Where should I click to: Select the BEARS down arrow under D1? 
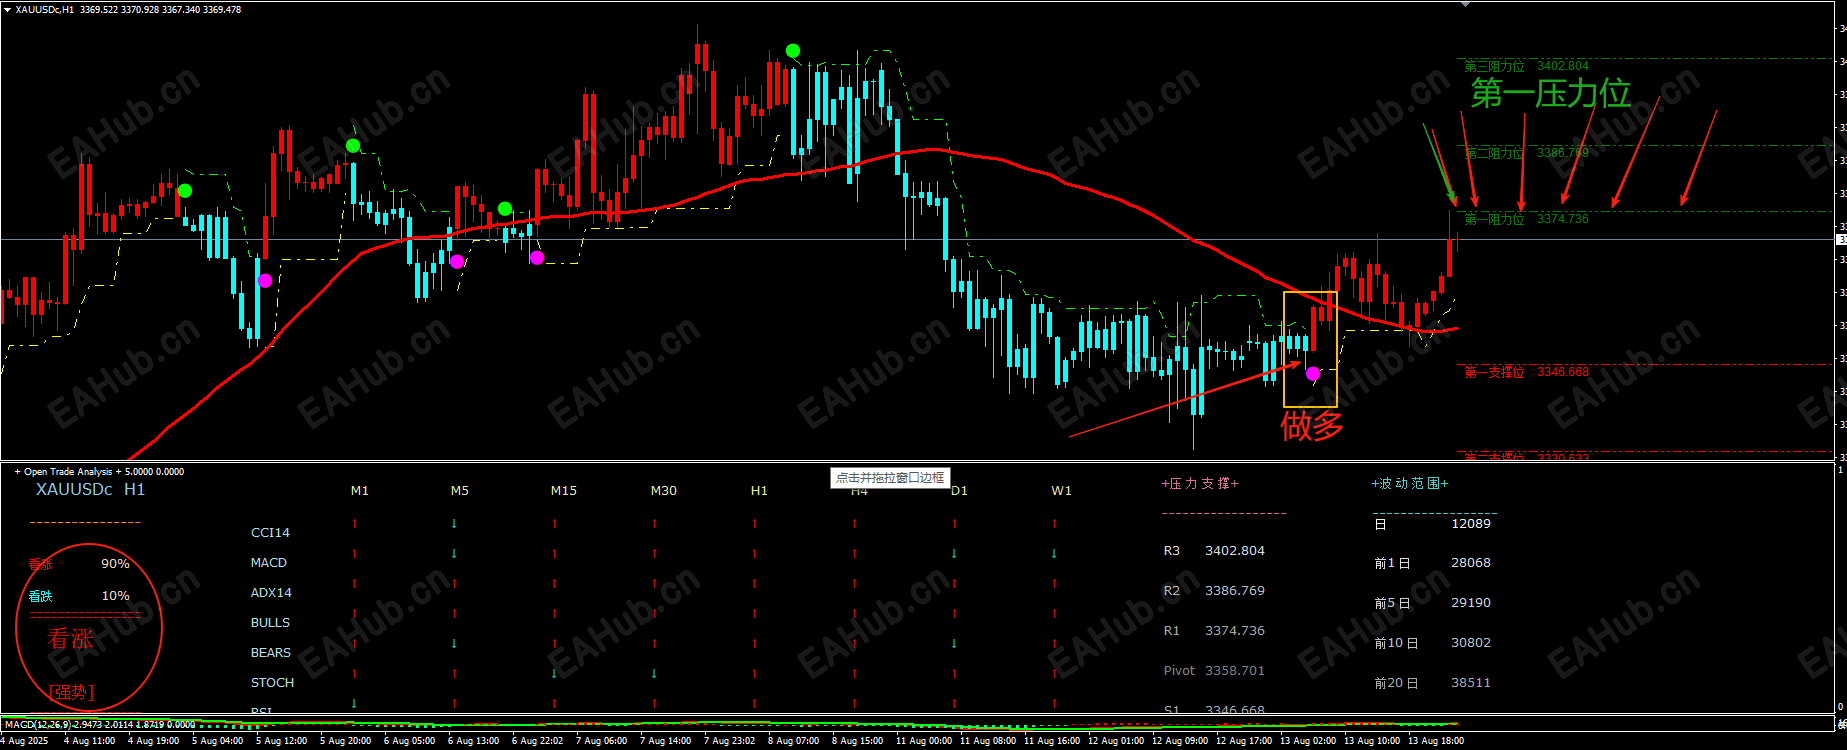954,643
